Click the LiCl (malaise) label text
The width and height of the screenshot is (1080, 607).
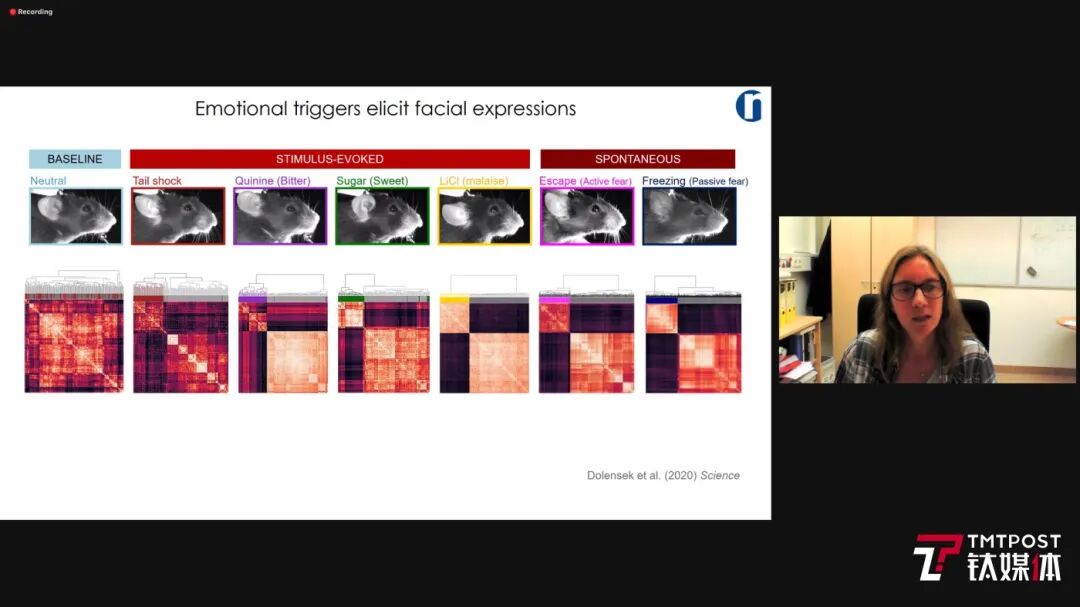tap(474, 181)
